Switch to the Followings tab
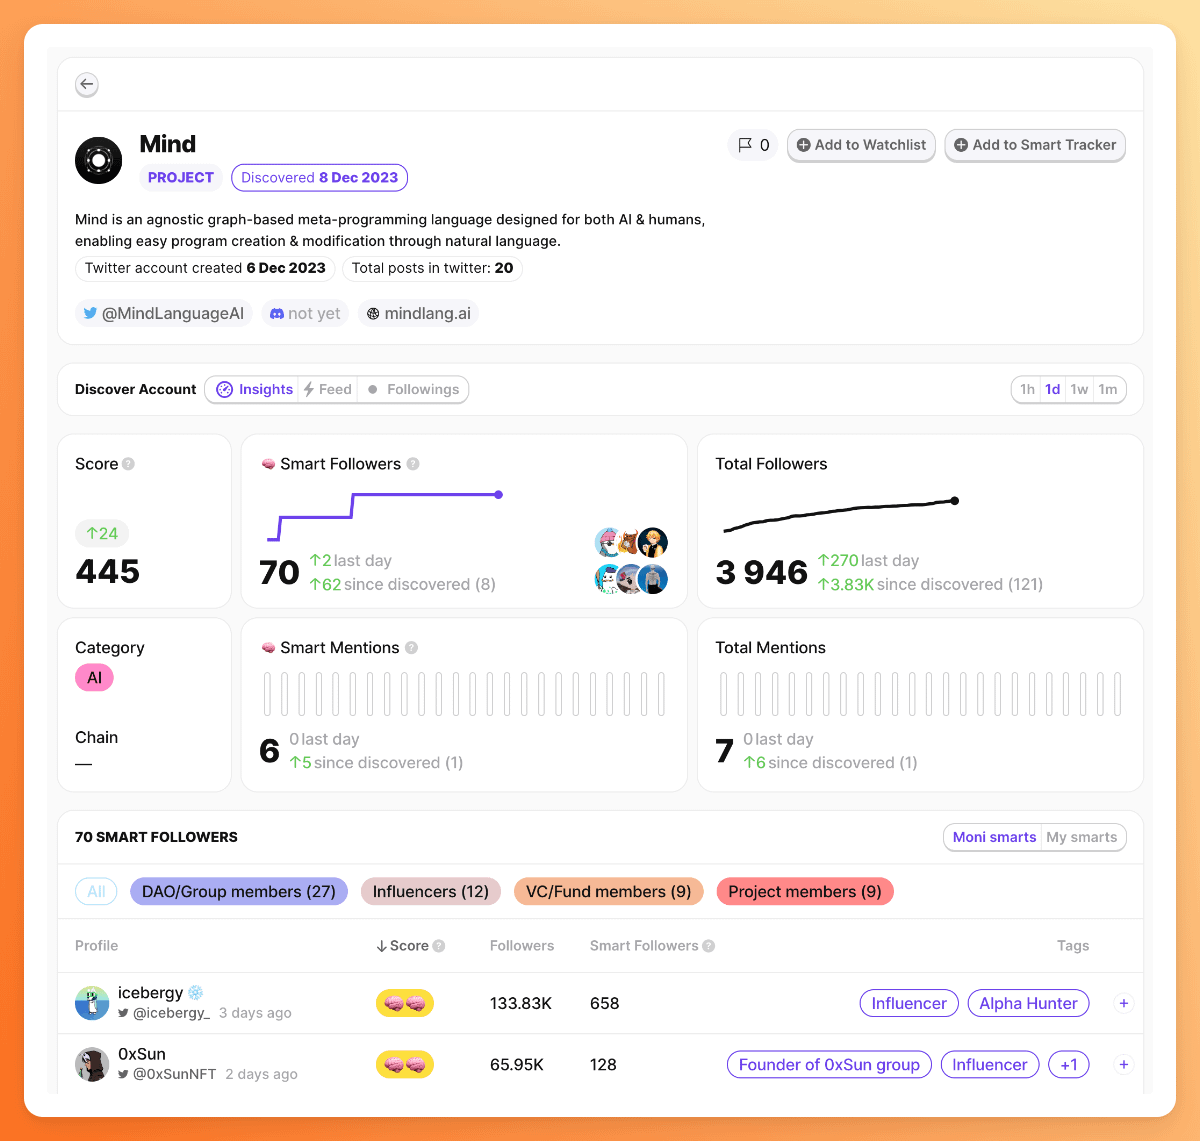Viewport: 1200px width, 1141px height. pos(413,389)
